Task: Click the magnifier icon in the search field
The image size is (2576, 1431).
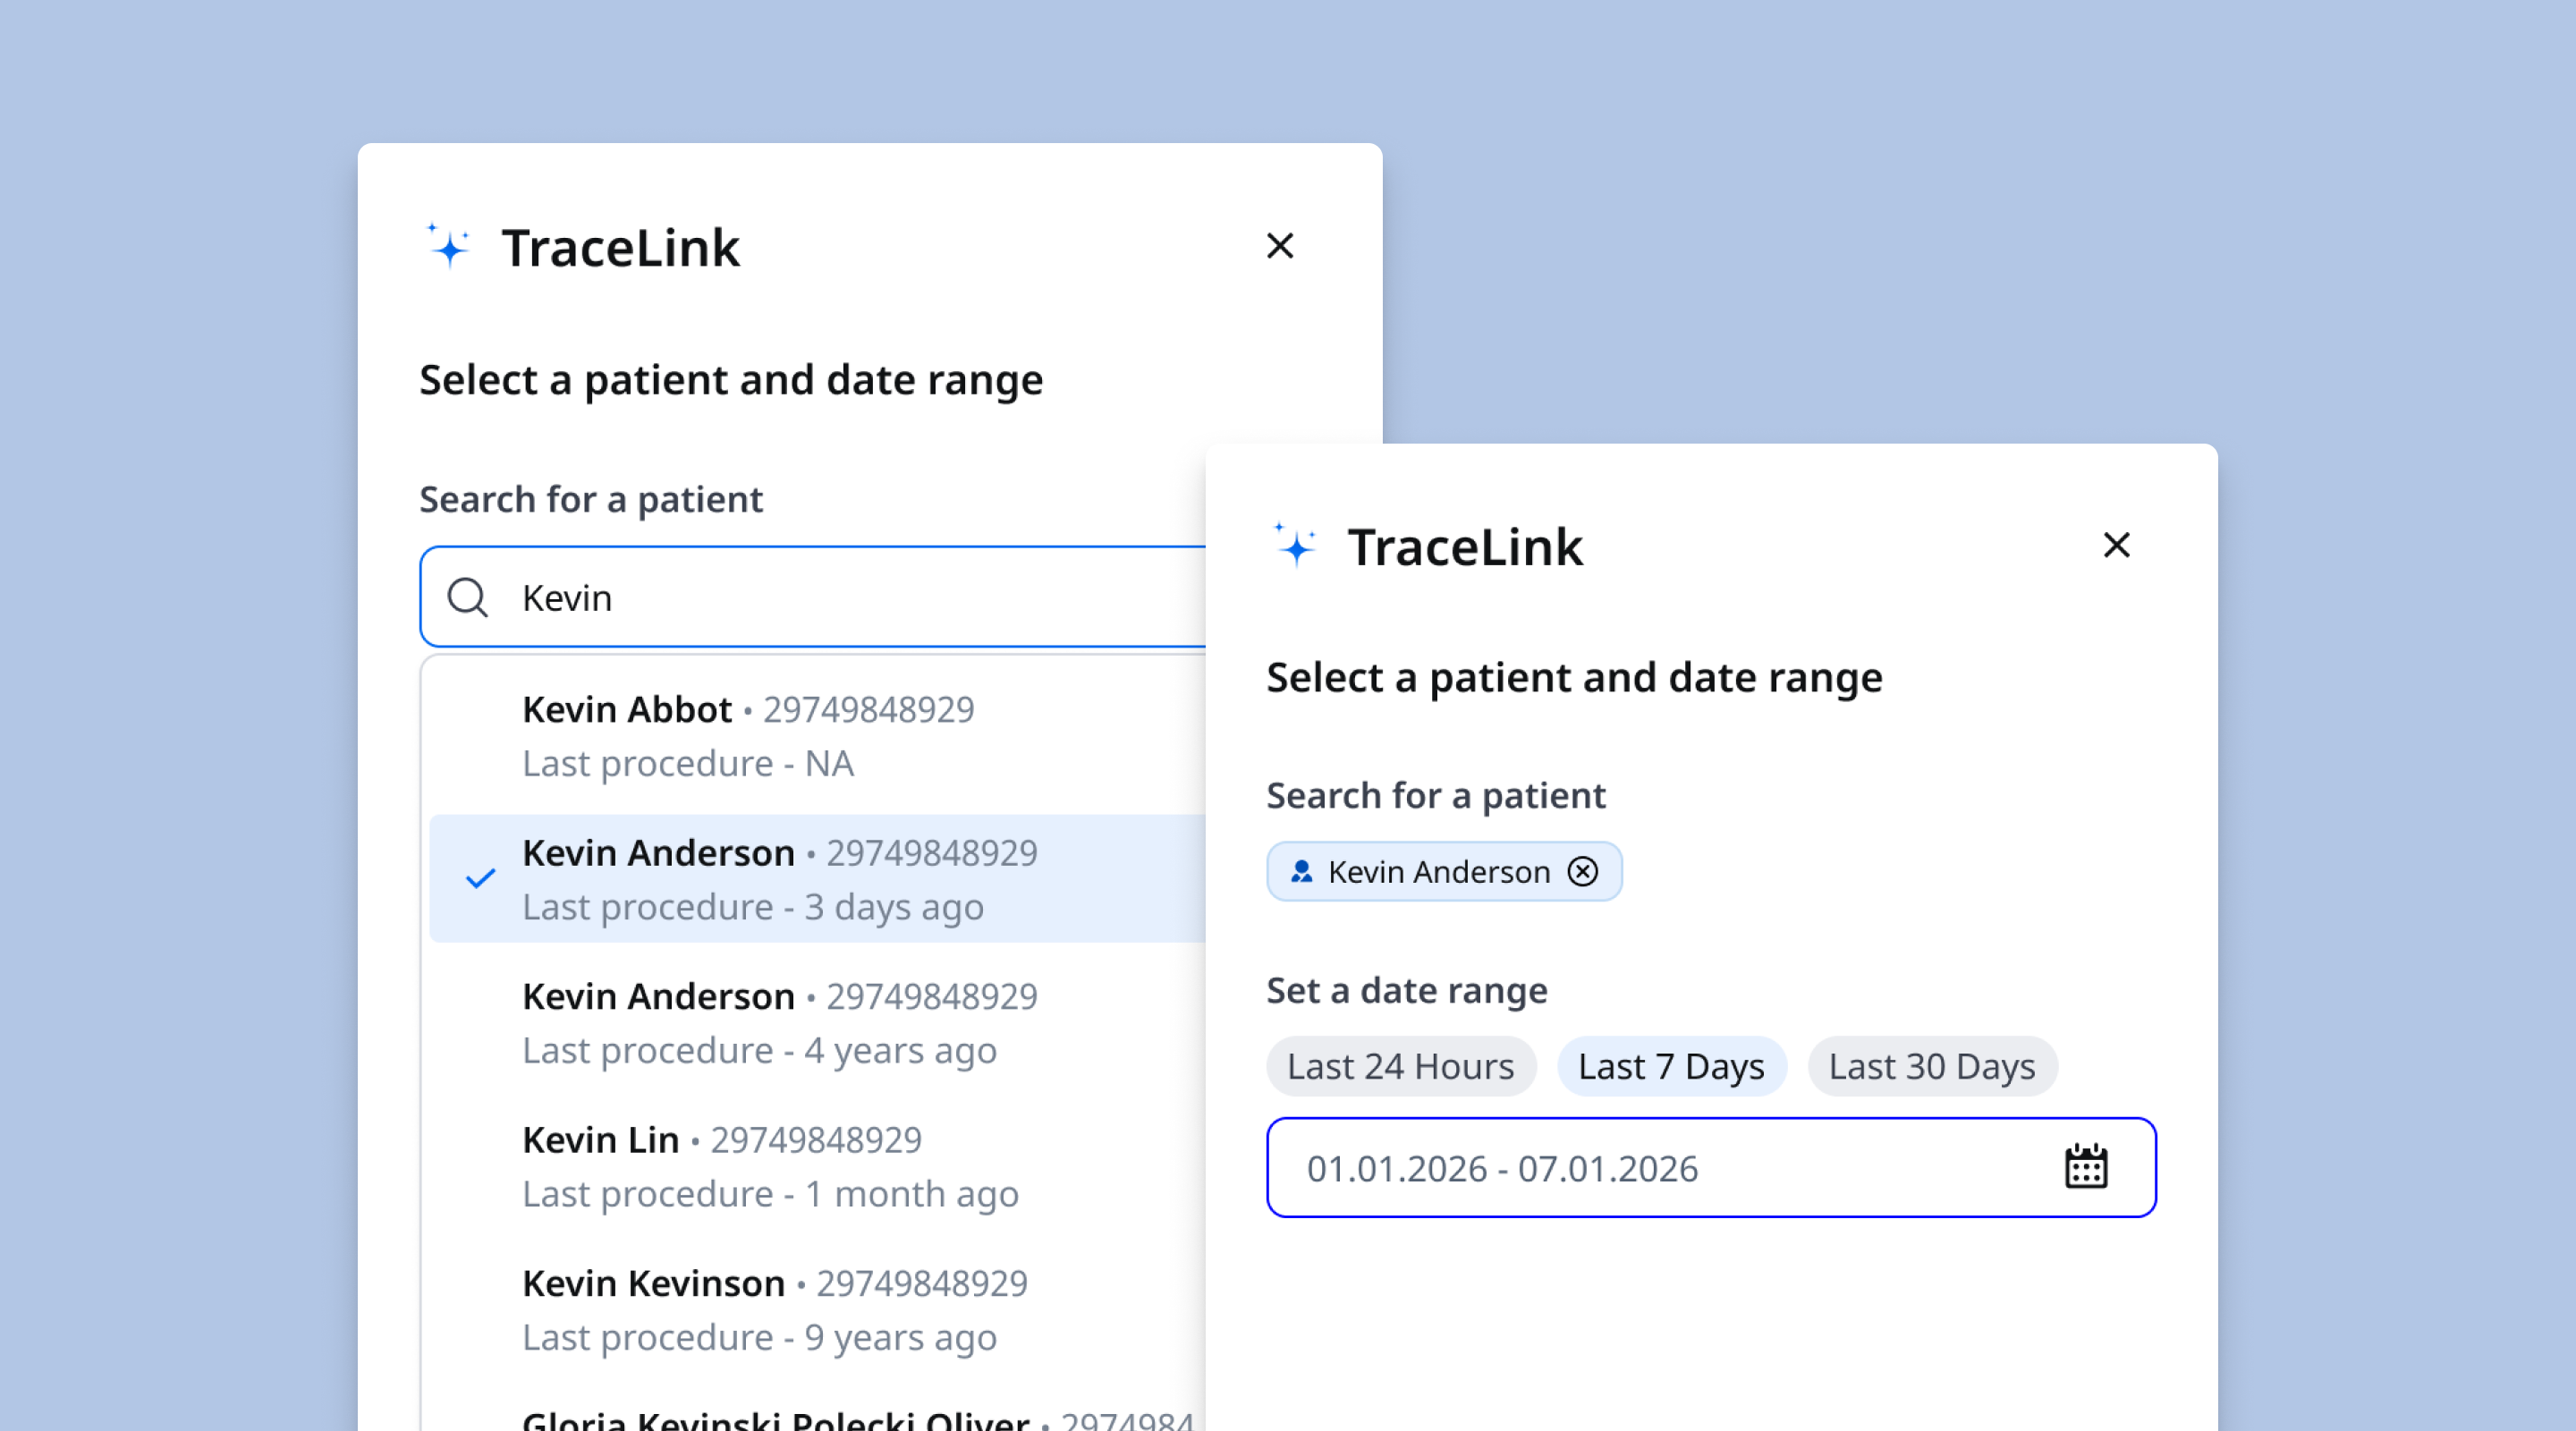Action: pyautogui.click(x=467, y=598)
